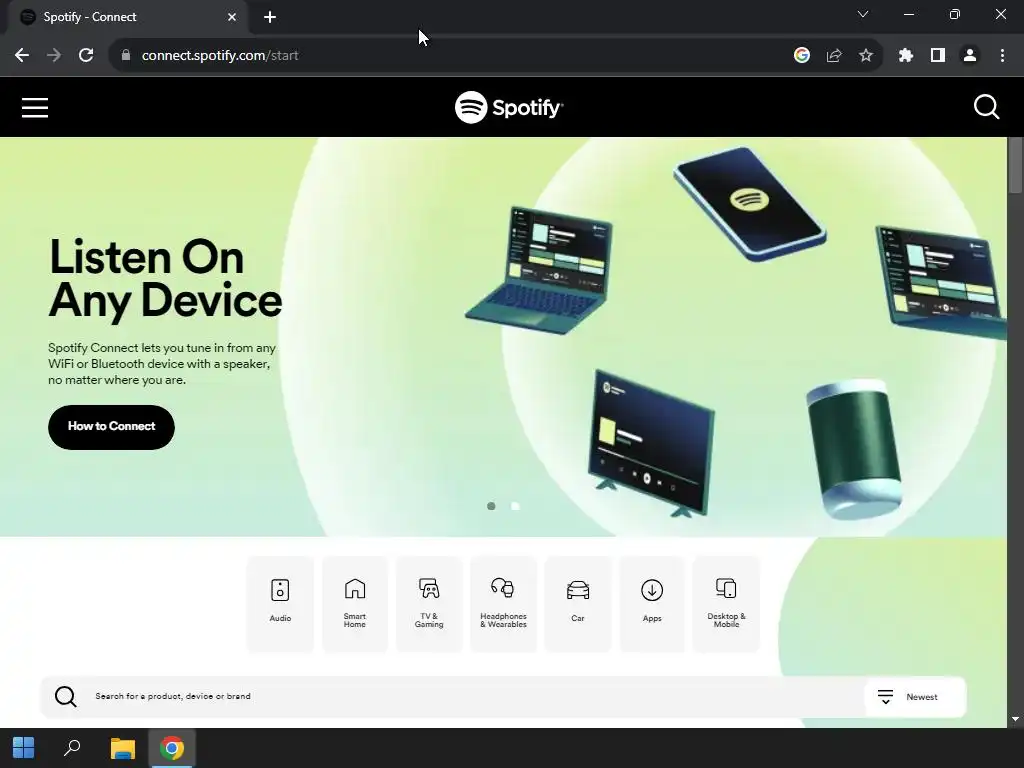Show the second carousel slide dot
This screenshot has width=1024, height=768.
515,506
